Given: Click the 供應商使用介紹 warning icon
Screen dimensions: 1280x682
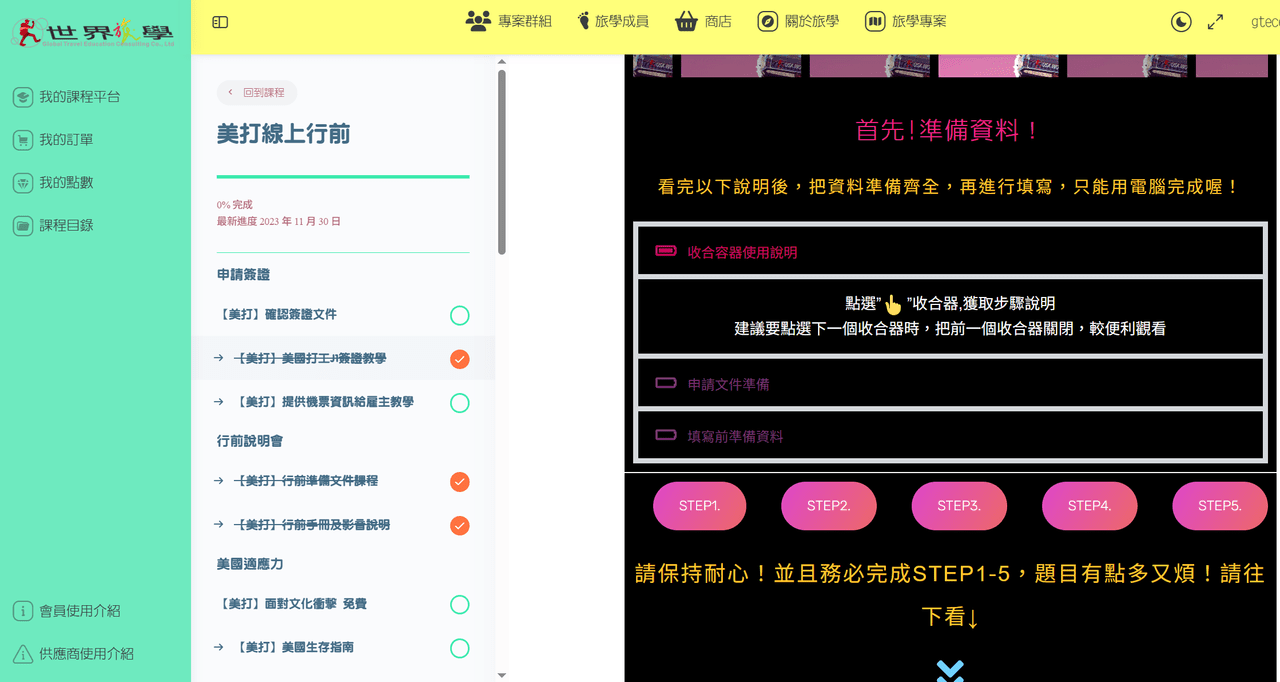Looking at the screenshot, I should pyautogui.click(x=22, y=654).
